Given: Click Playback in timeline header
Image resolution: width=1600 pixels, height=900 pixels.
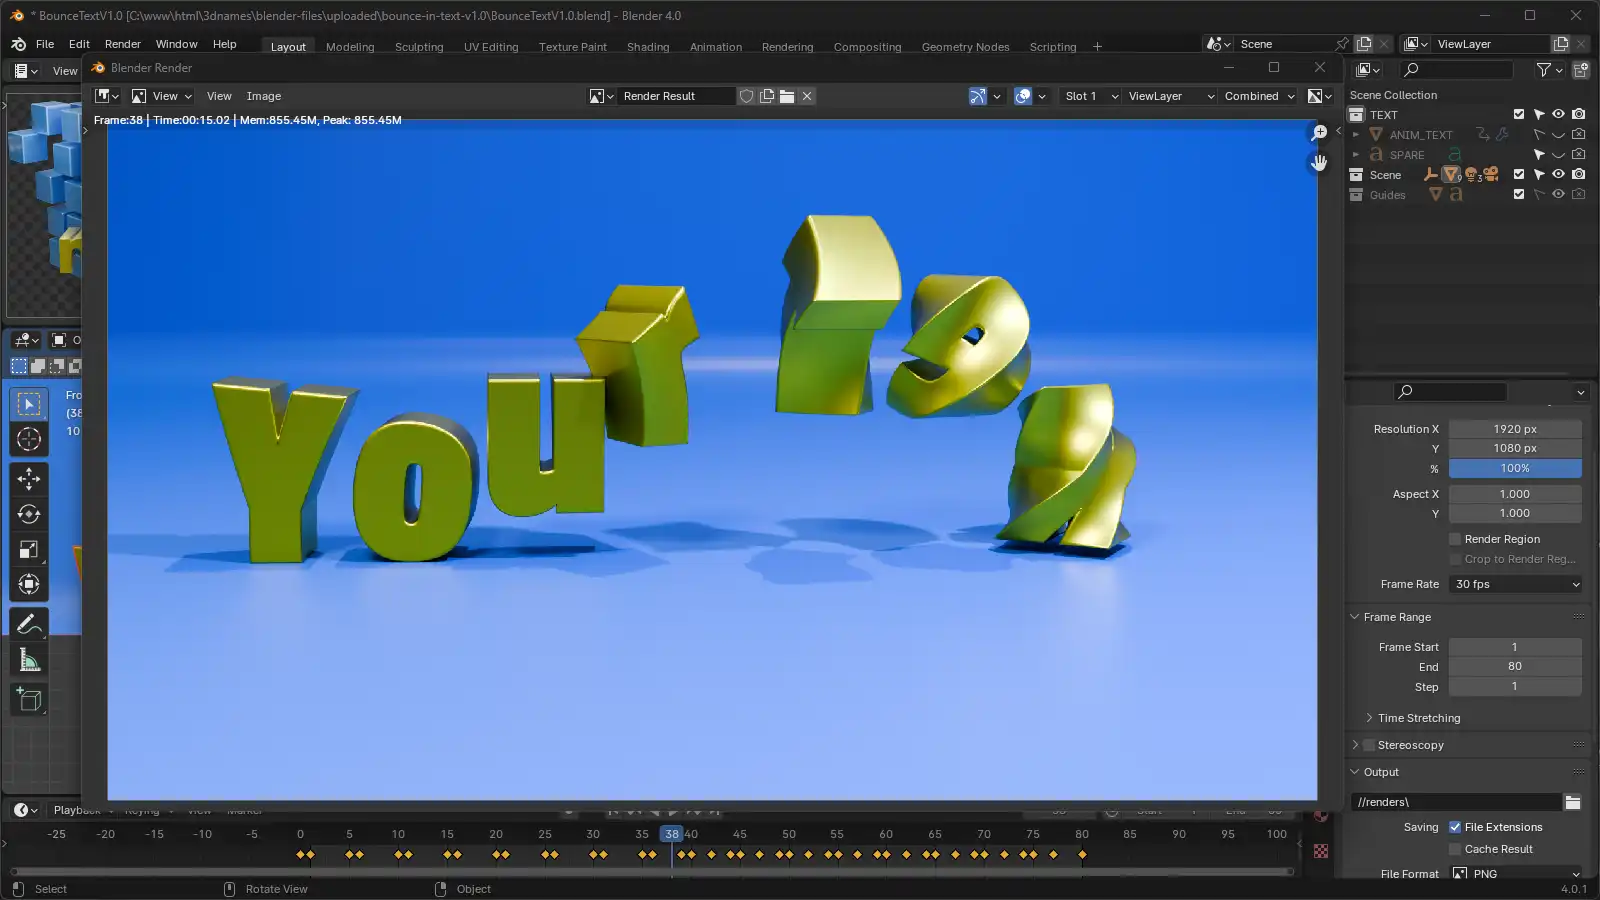Looking at the screenshot, I should 77,809.
